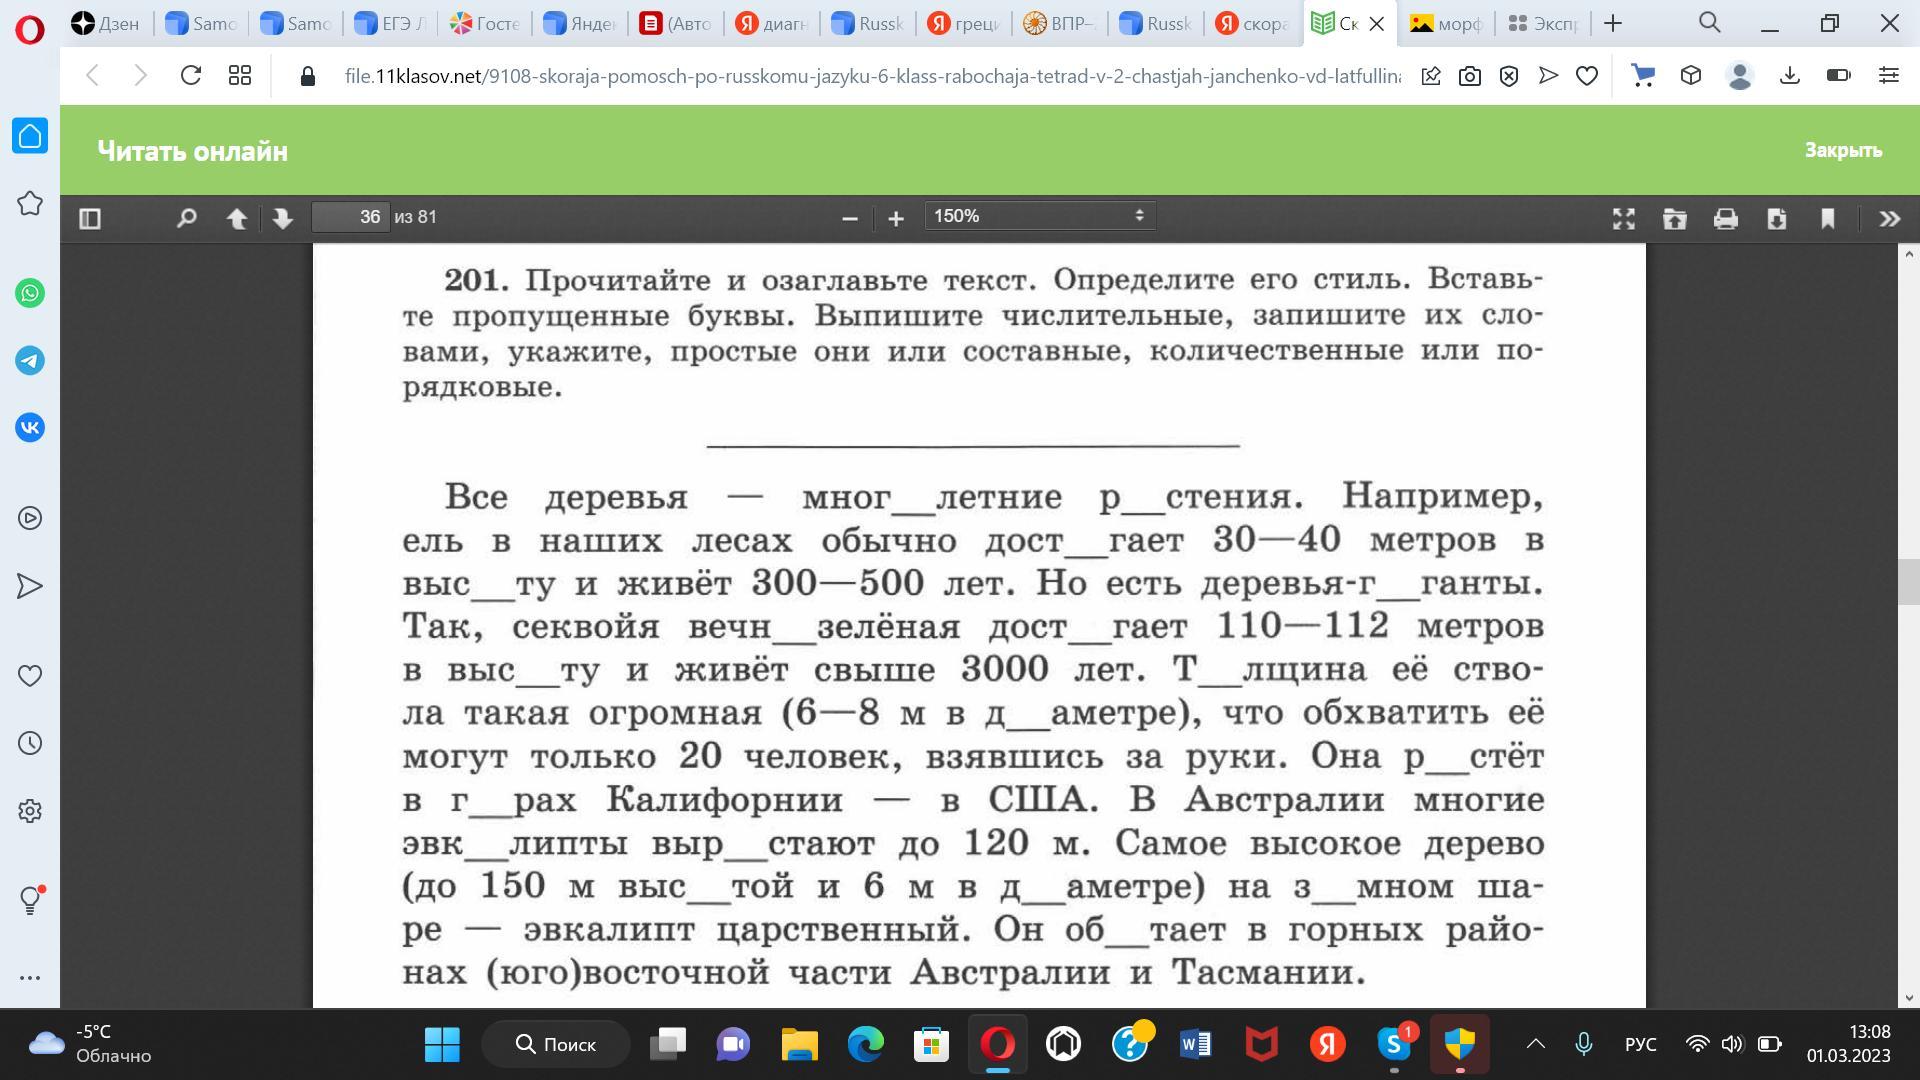Click the Читать онлайн heading
The height and width of the screenshot is (1080, 1920).
[193, 151]
